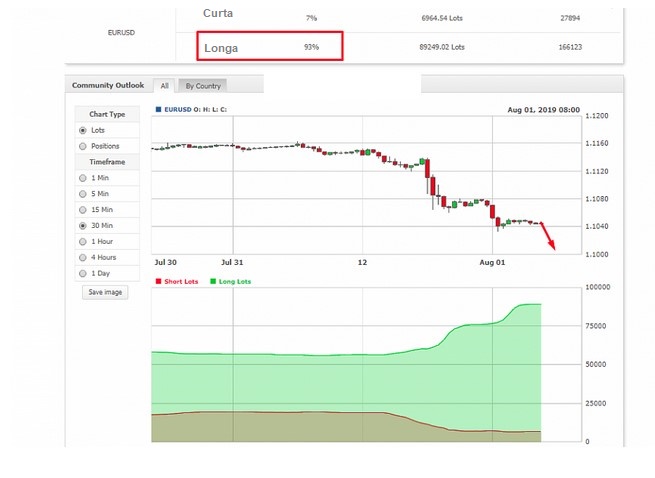Select the 30 Min timeframe radio
Image resolution: width=655 pixels, height=478 pixels.
point(83,226)
